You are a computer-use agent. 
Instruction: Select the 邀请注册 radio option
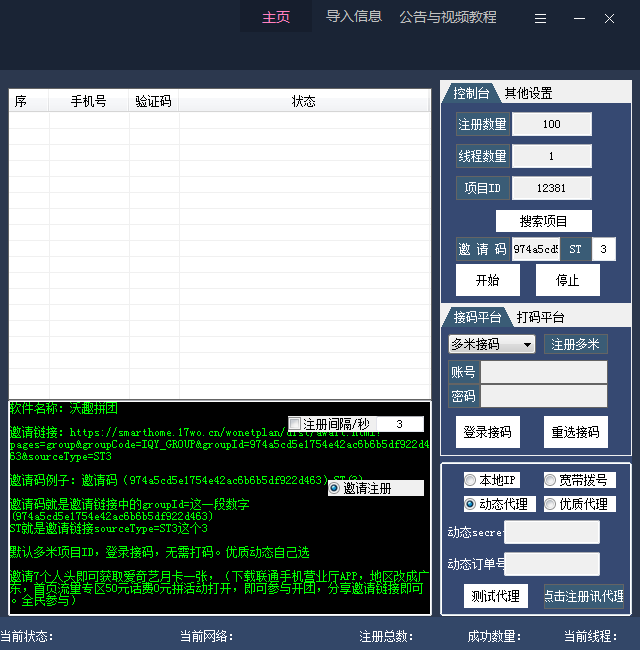coord(335,488)
